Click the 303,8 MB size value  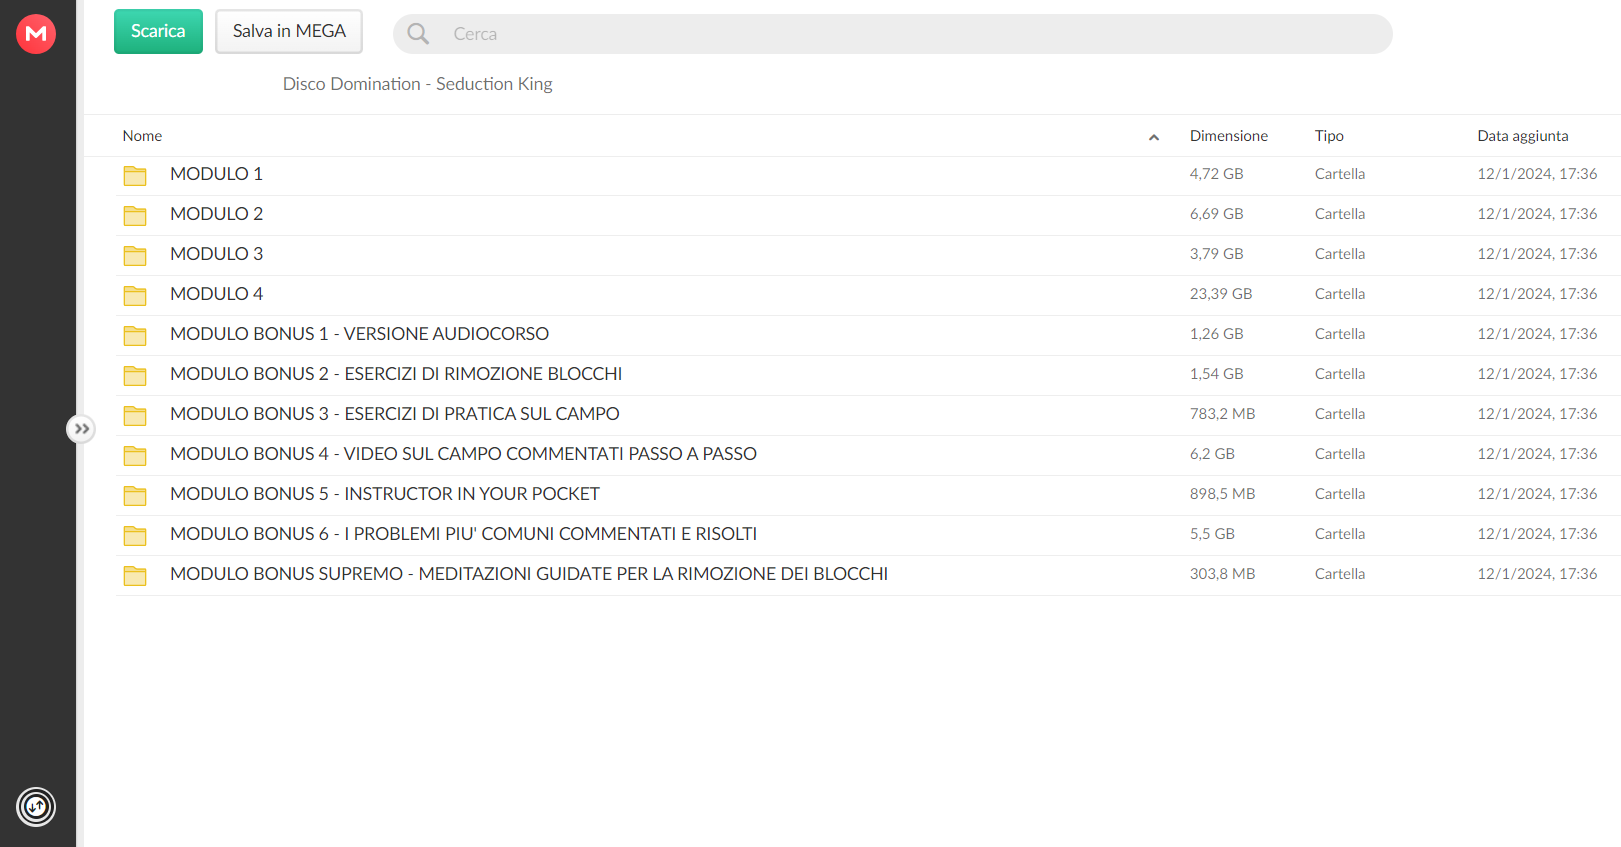(1222, 574)
